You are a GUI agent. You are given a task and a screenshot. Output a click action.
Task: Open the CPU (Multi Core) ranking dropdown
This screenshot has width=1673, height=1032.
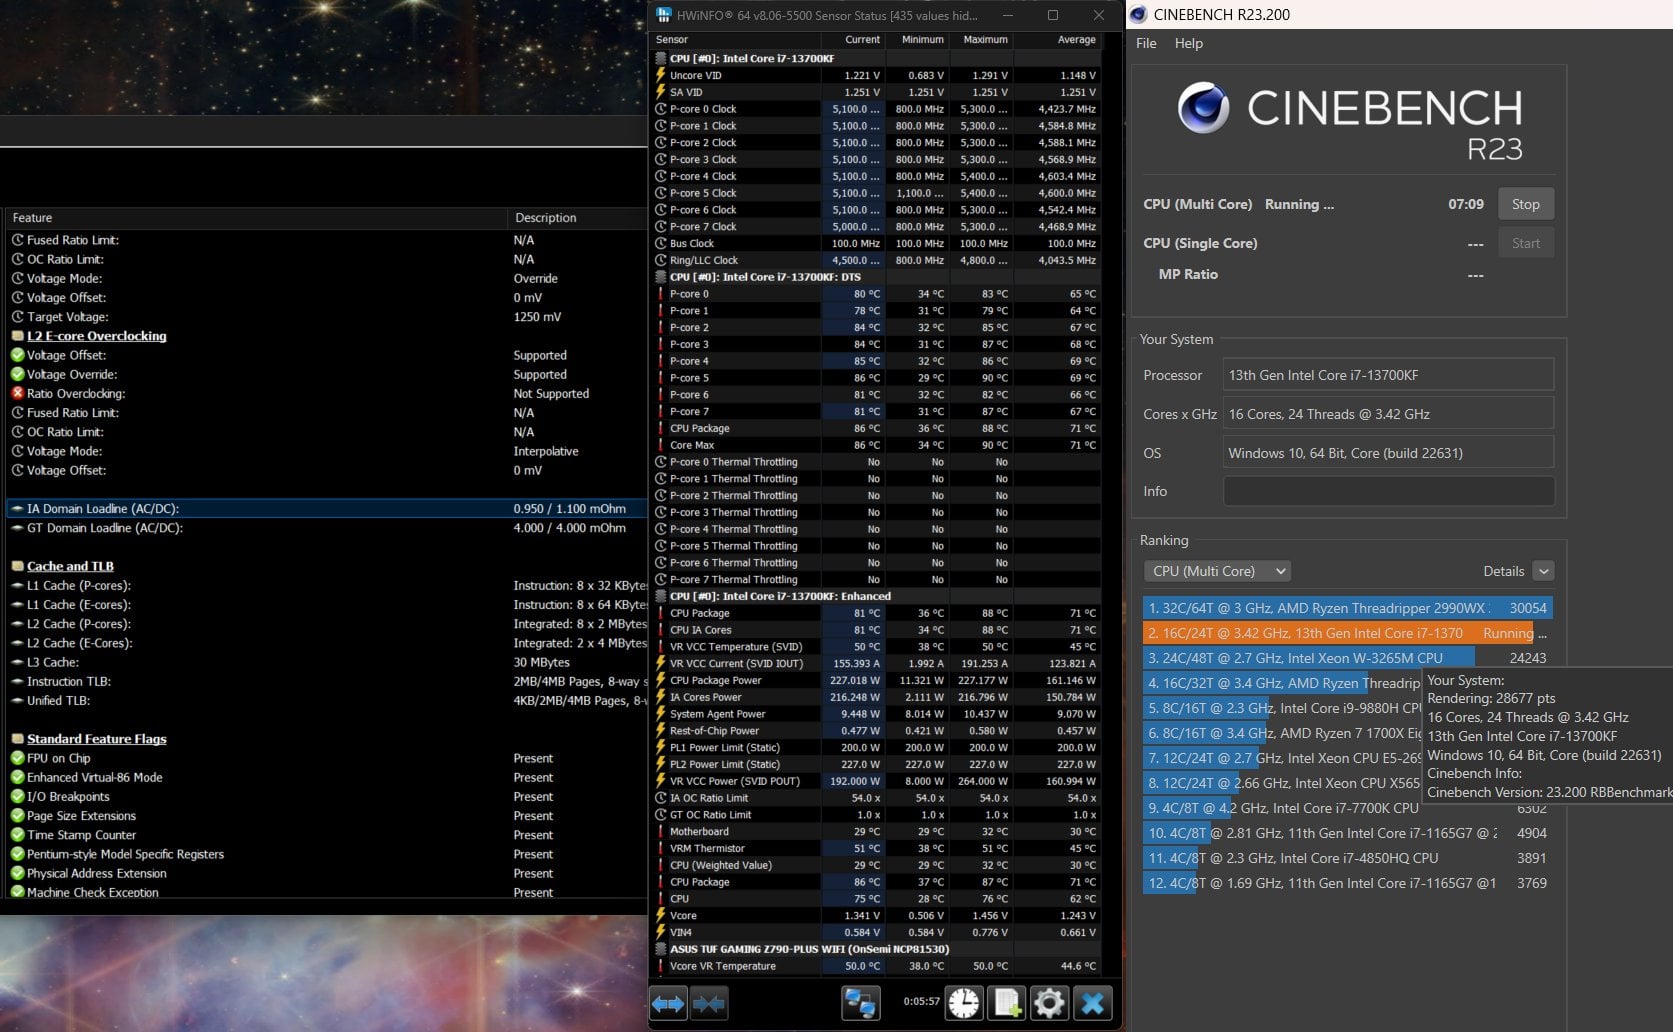pyautogui.click(x=1217, y=571)
